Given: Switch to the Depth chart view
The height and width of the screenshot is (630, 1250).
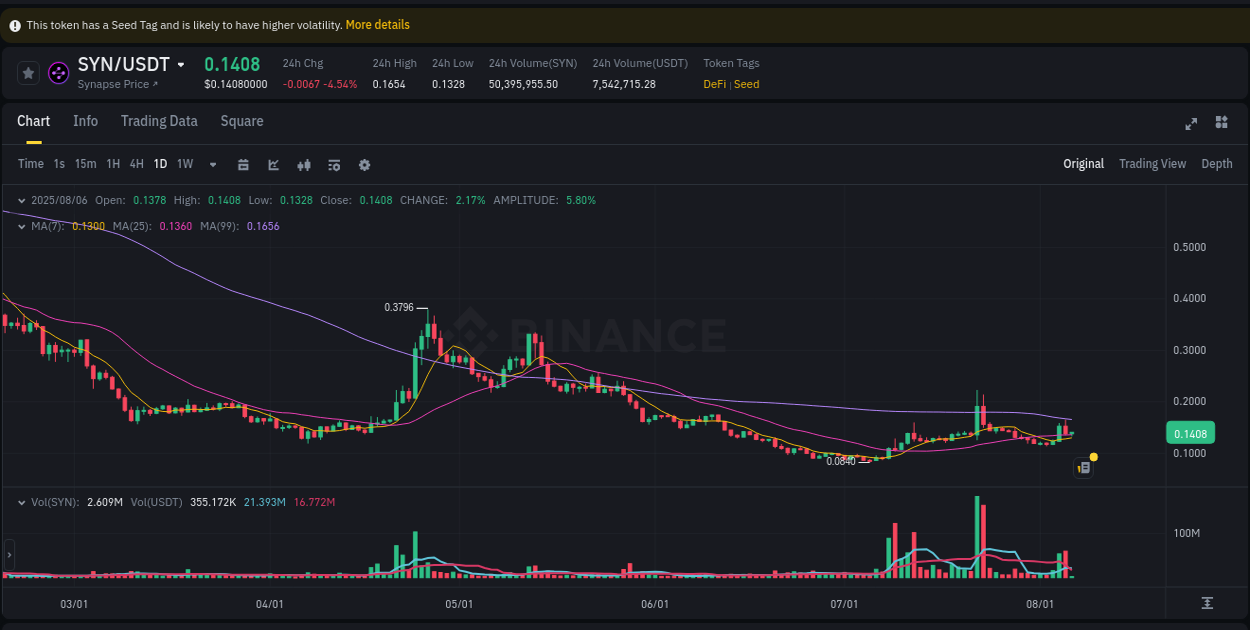Looking at the screenshot, I should pyautogui.click(x=1217, y=163).
